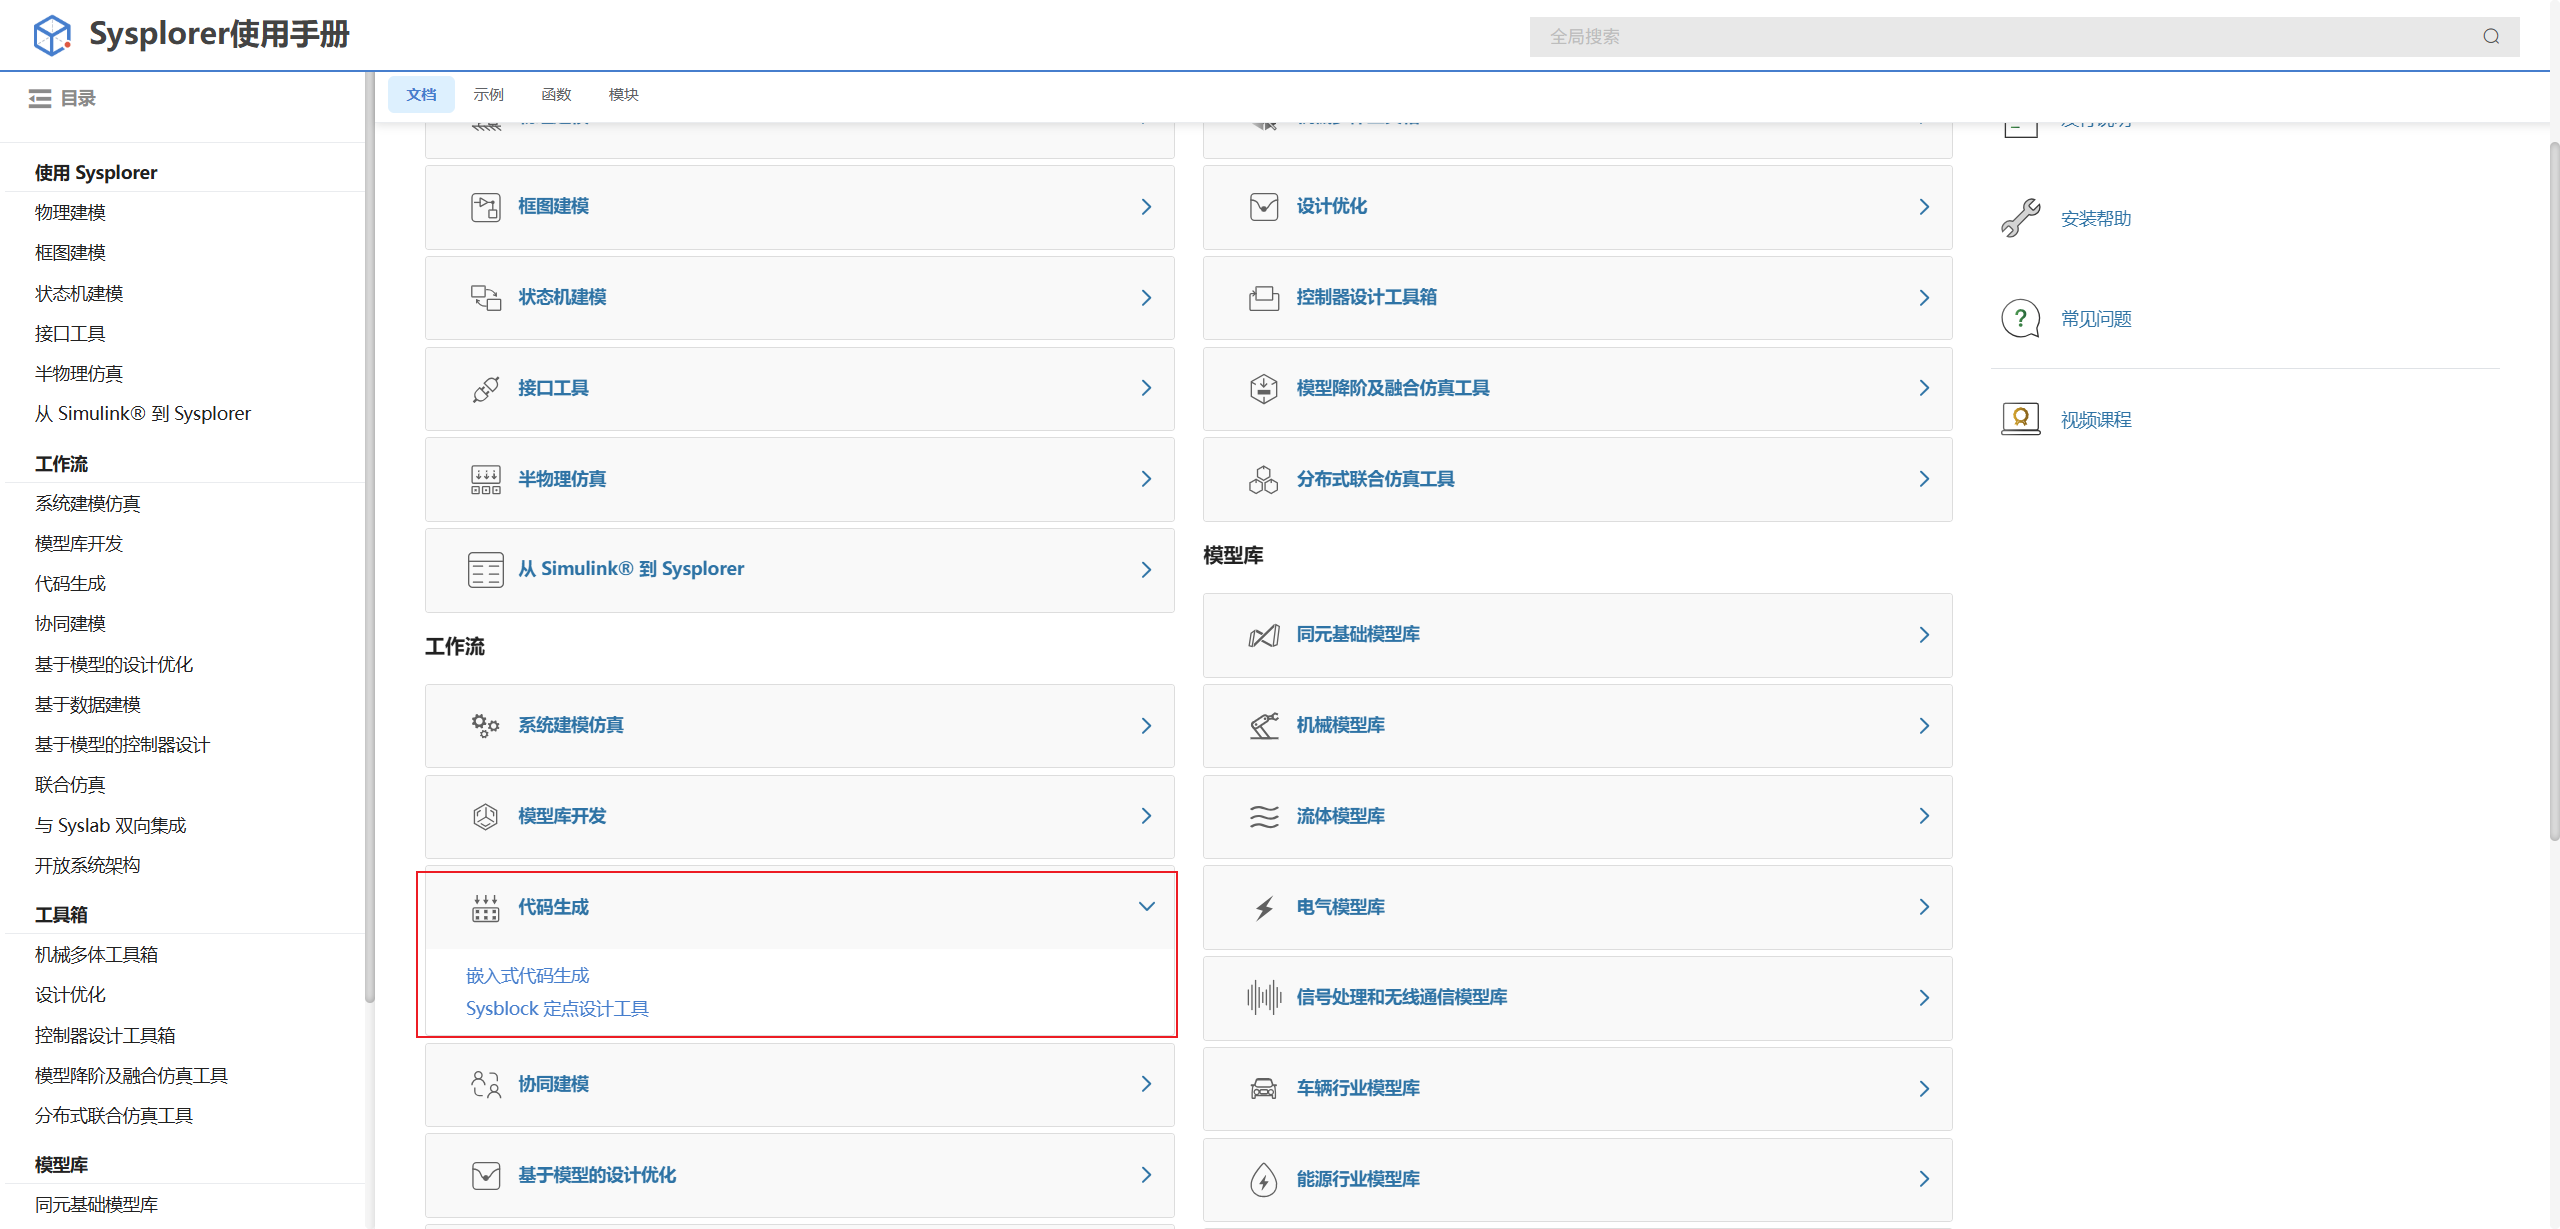The width and height of the screenshot is (2560, 1229).
Task: Expand the 电气模型库 card chevron
Action: (x=1925, y=907)
